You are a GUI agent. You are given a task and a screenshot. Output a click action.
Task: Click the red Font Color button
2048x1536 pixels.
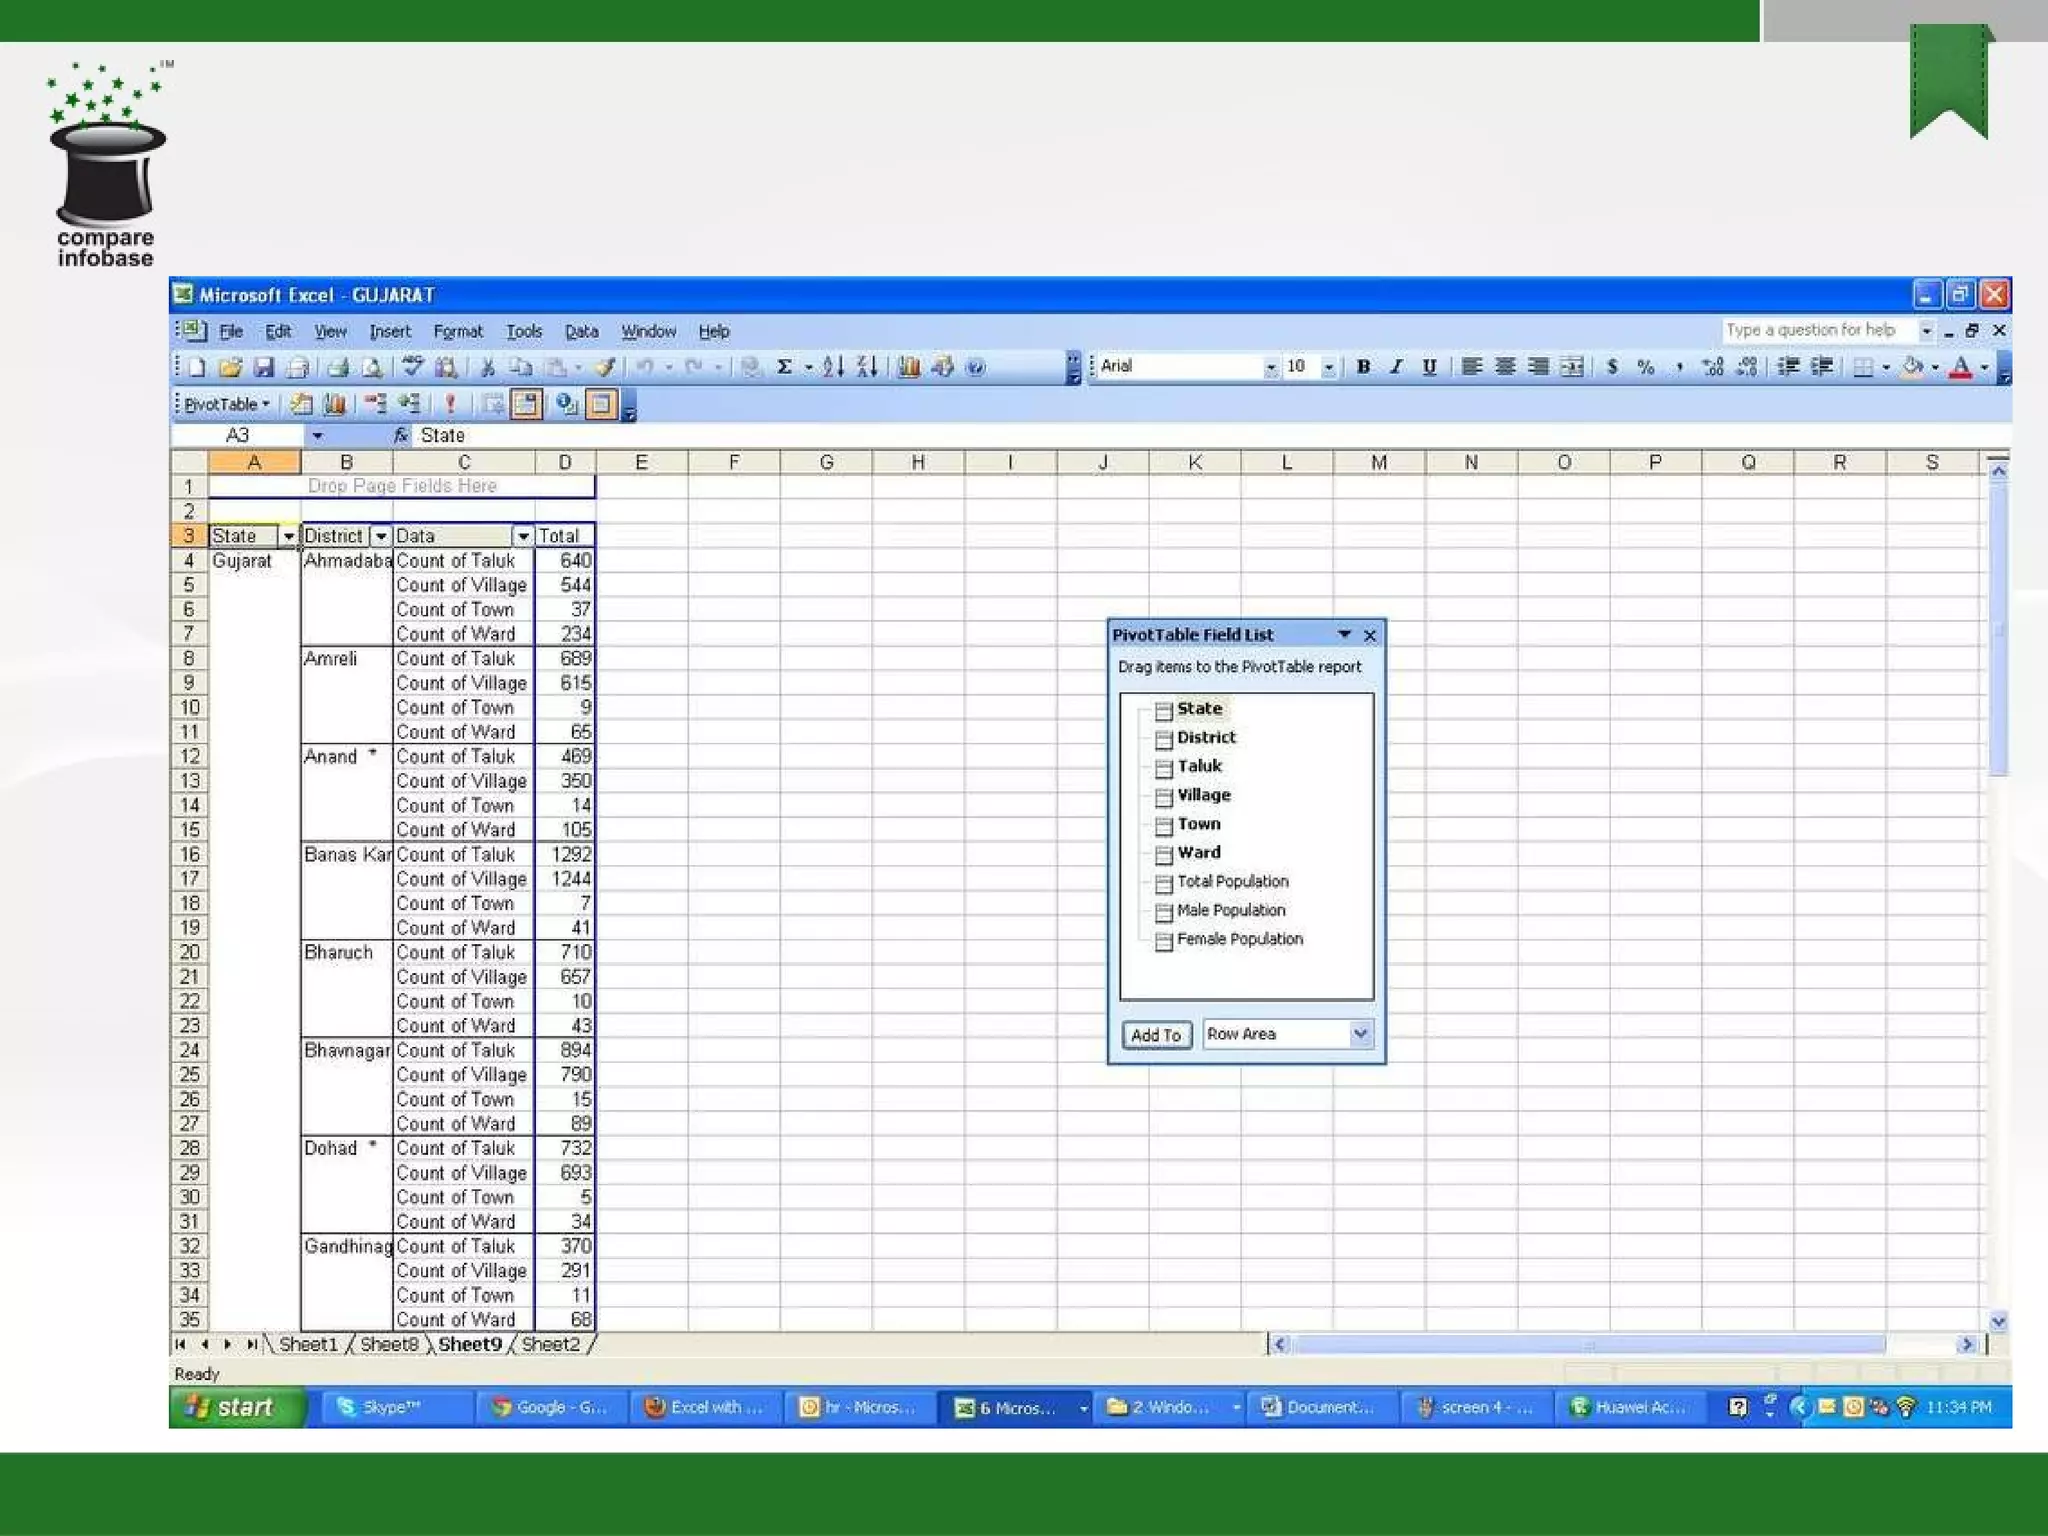click(x=1960, y=368)
